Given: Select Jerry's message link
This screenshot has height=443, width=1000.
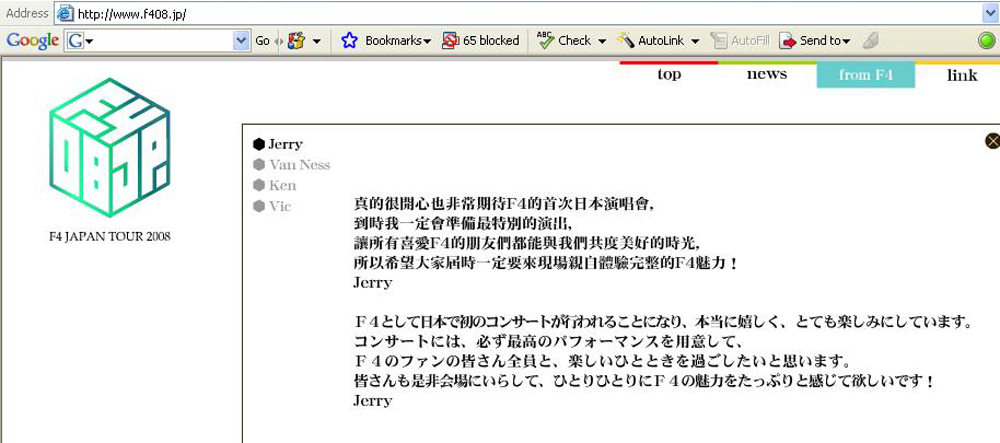Looking at the screenshot, I should click(x=285, y=144).
